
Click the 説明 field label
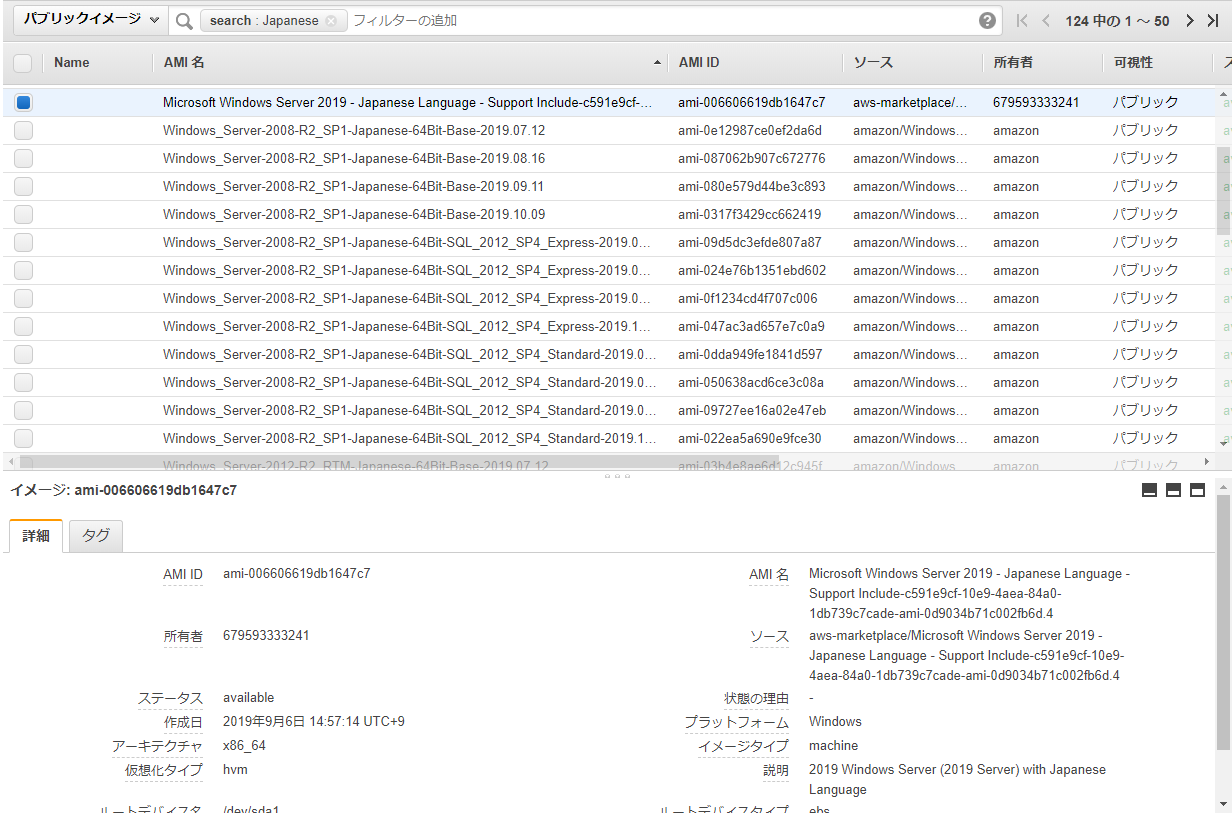click(776, 771)
